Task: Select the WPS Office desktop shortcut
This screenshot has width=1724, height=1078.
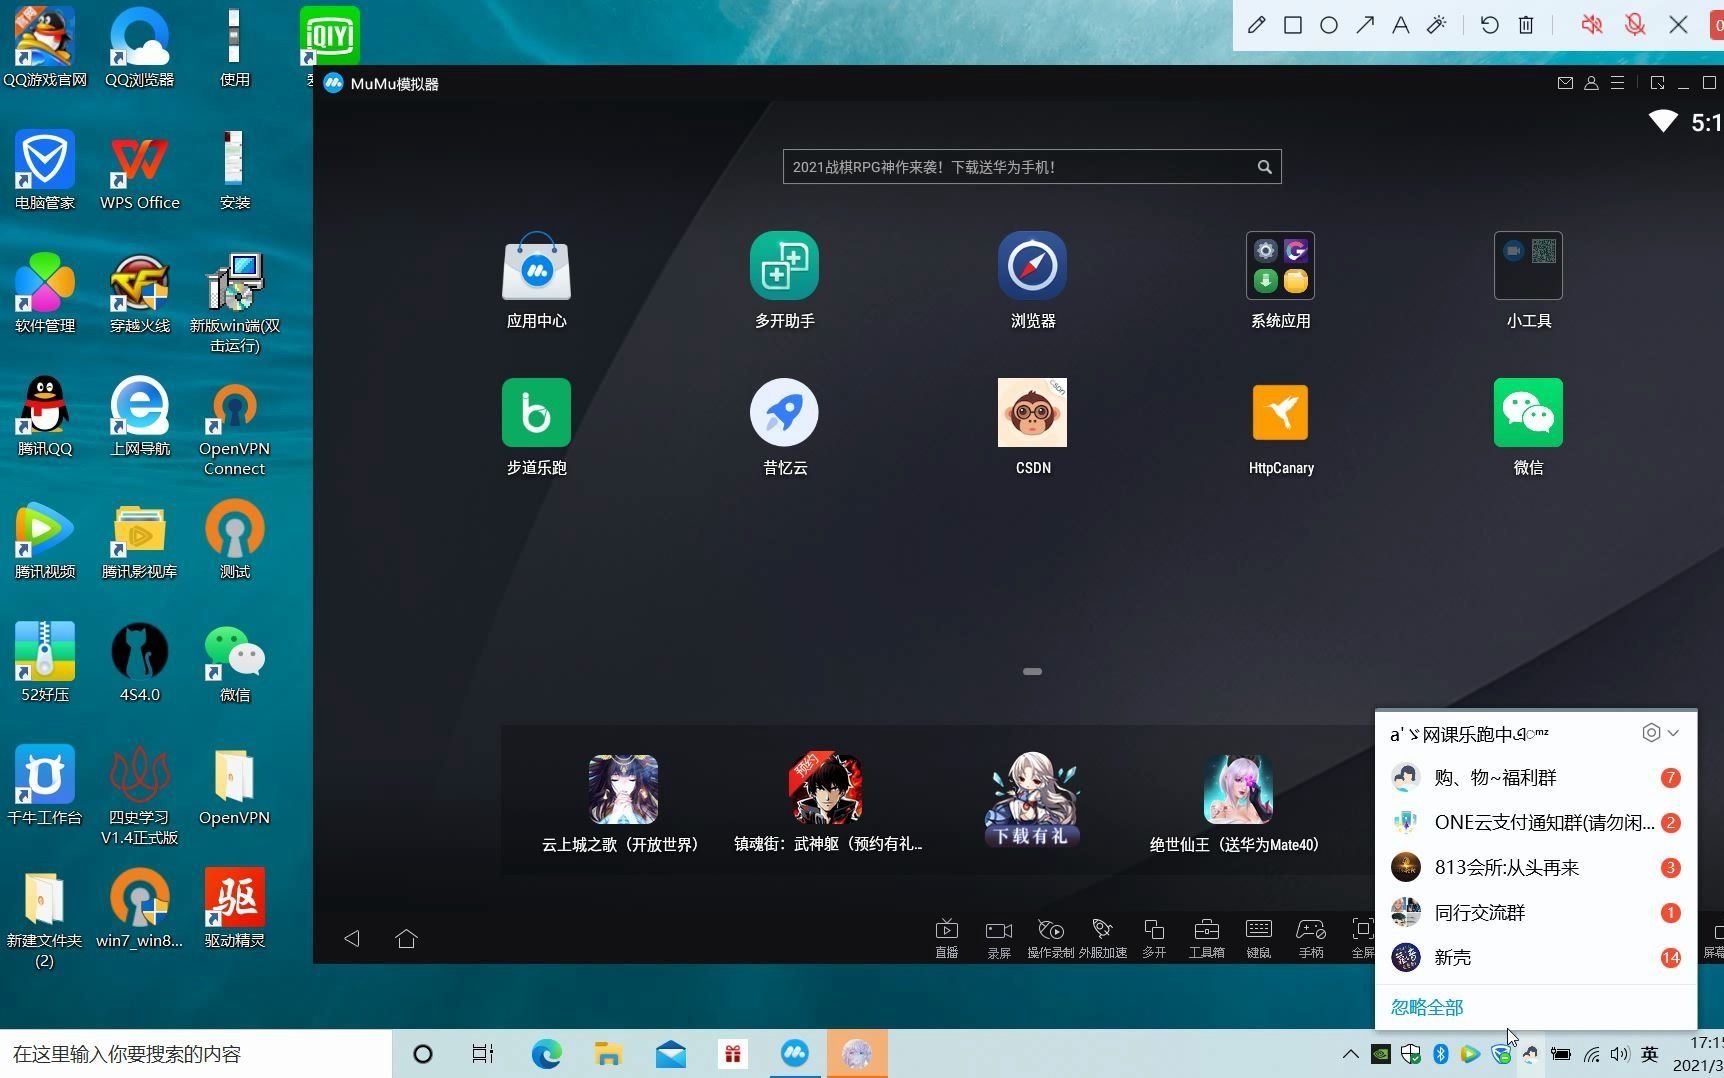Action: pos(140,171)
